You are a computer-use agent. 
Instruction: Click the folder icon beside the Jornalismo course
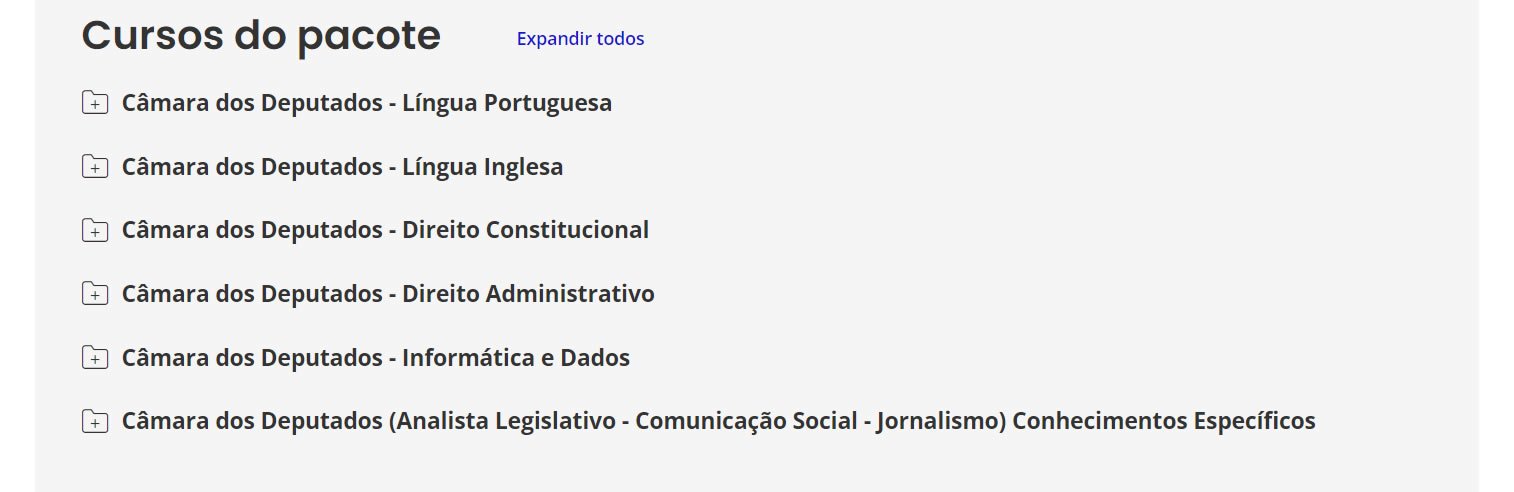coord(95,422)
